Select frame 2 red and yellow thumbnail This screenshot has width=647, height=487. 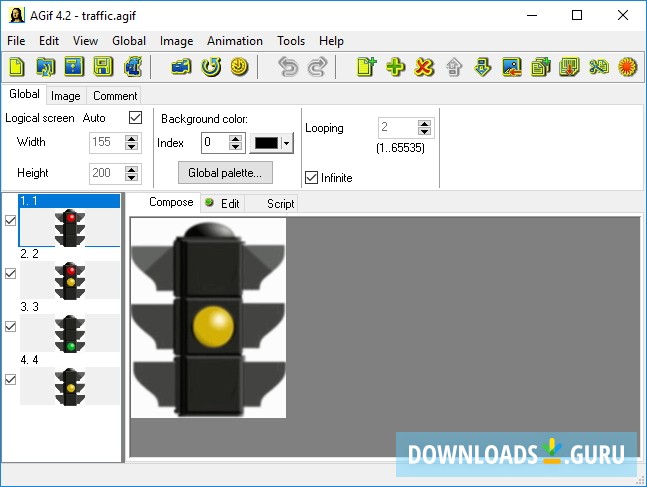coord(70,280)
